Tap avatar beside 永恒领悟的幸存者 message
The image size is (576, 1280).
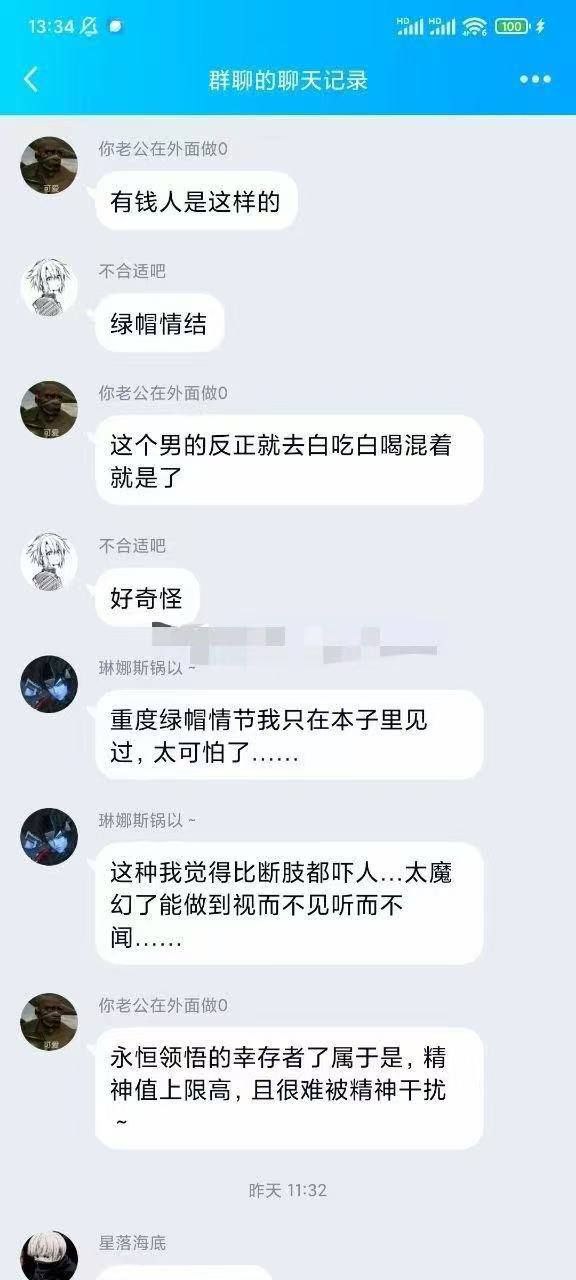pos(49,1022)
